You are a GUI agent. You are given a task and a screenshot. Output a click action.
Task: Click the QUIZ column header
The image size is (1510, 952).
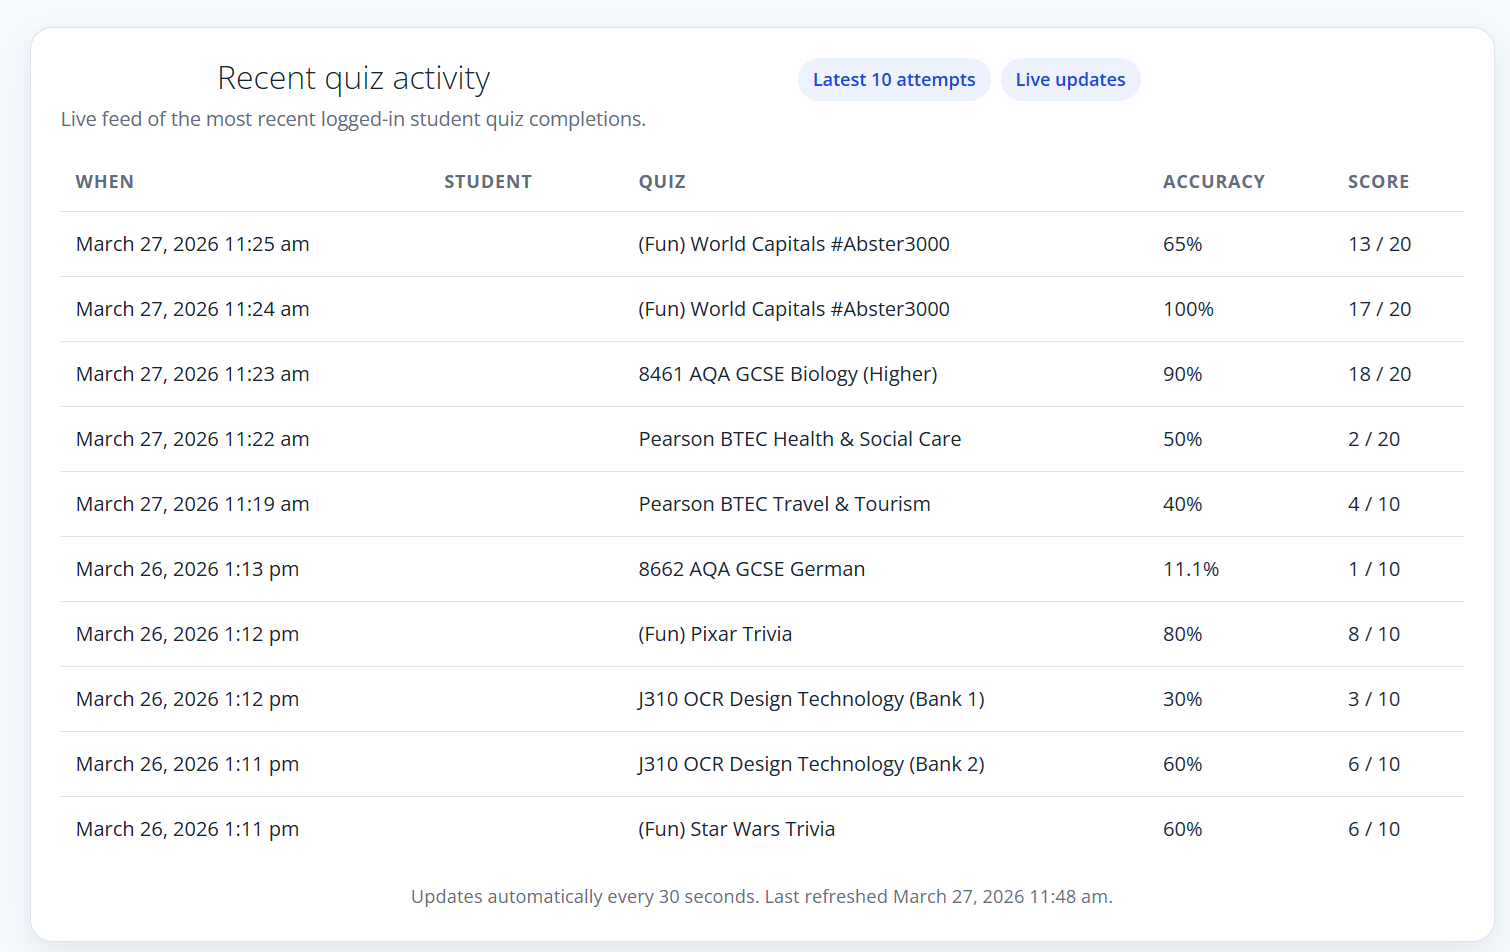click(662, 182)
